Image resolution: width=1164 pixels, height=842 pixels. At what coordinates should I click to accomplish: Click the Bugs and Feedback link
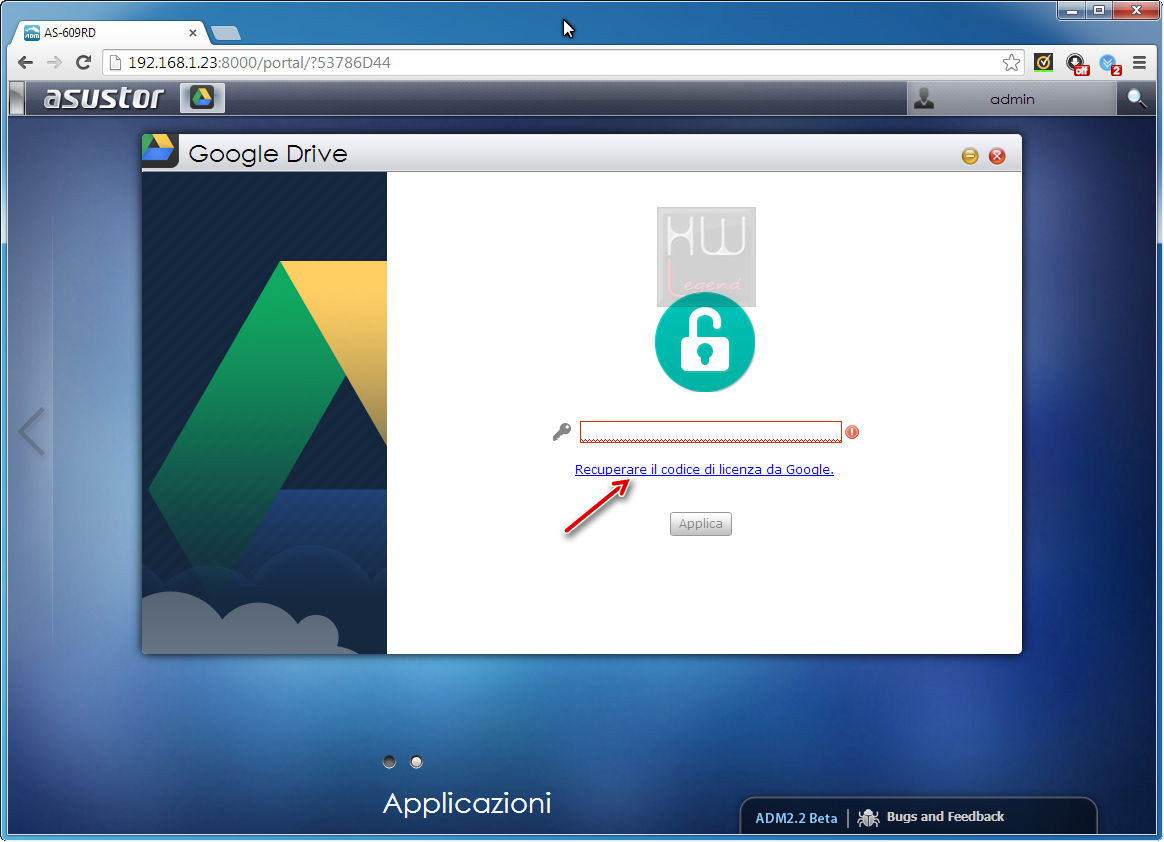coord(945,817)
